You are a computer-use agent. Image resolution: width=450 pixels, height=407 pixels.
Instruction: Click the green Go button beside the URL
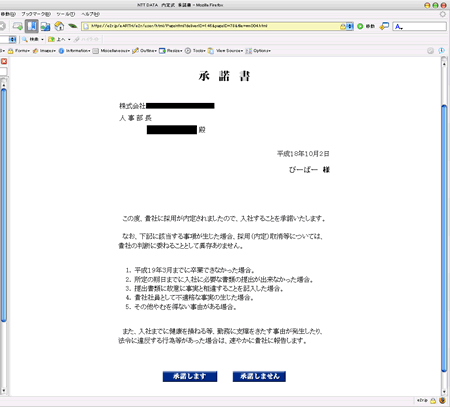360,26
